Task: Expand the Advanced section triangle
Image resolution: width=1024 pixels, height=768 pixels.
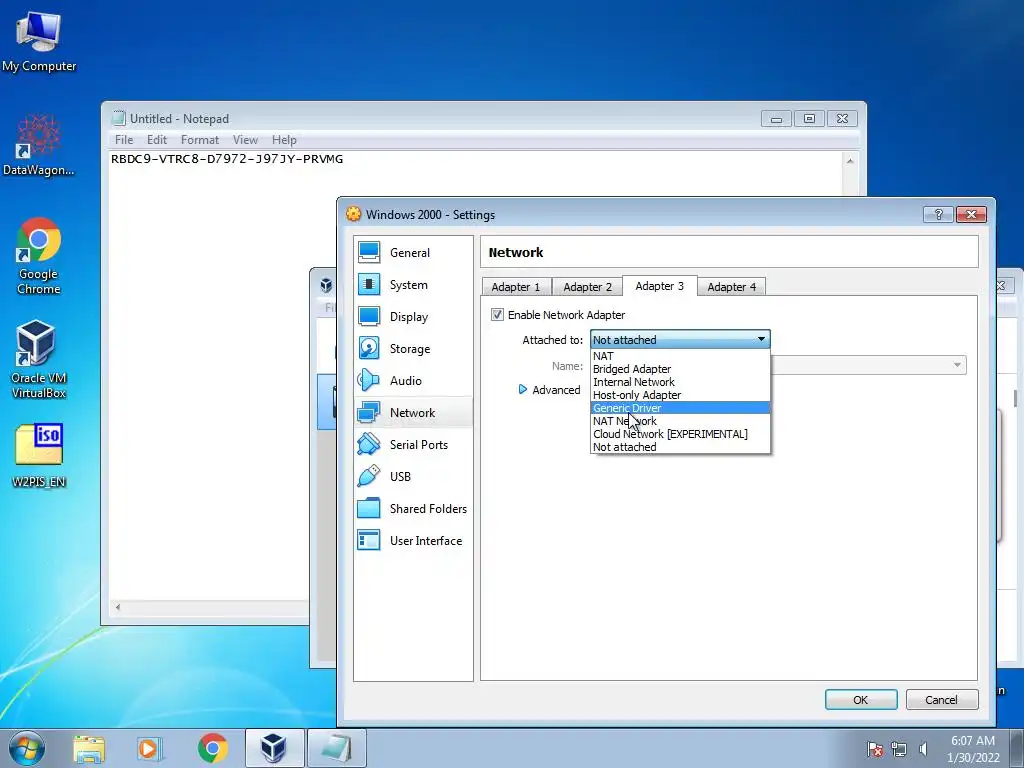Action: click(522, 389)
